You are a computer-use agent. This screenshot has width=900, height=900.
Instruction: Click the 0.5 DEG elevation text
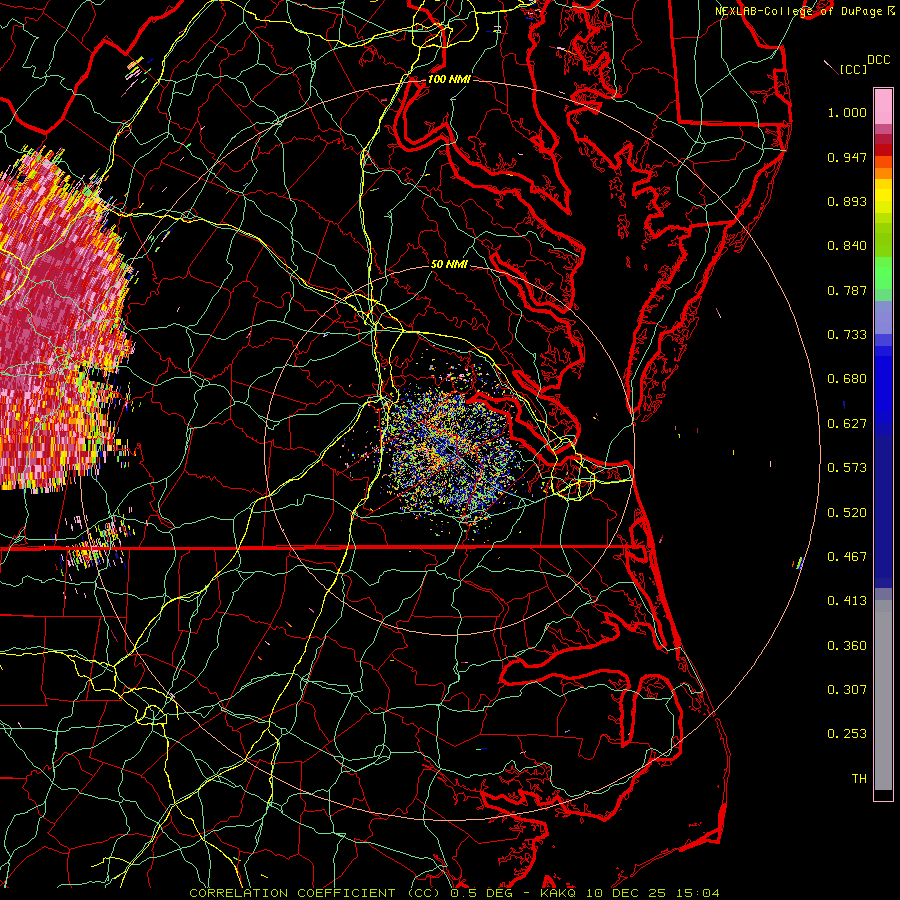pos(482,893)
